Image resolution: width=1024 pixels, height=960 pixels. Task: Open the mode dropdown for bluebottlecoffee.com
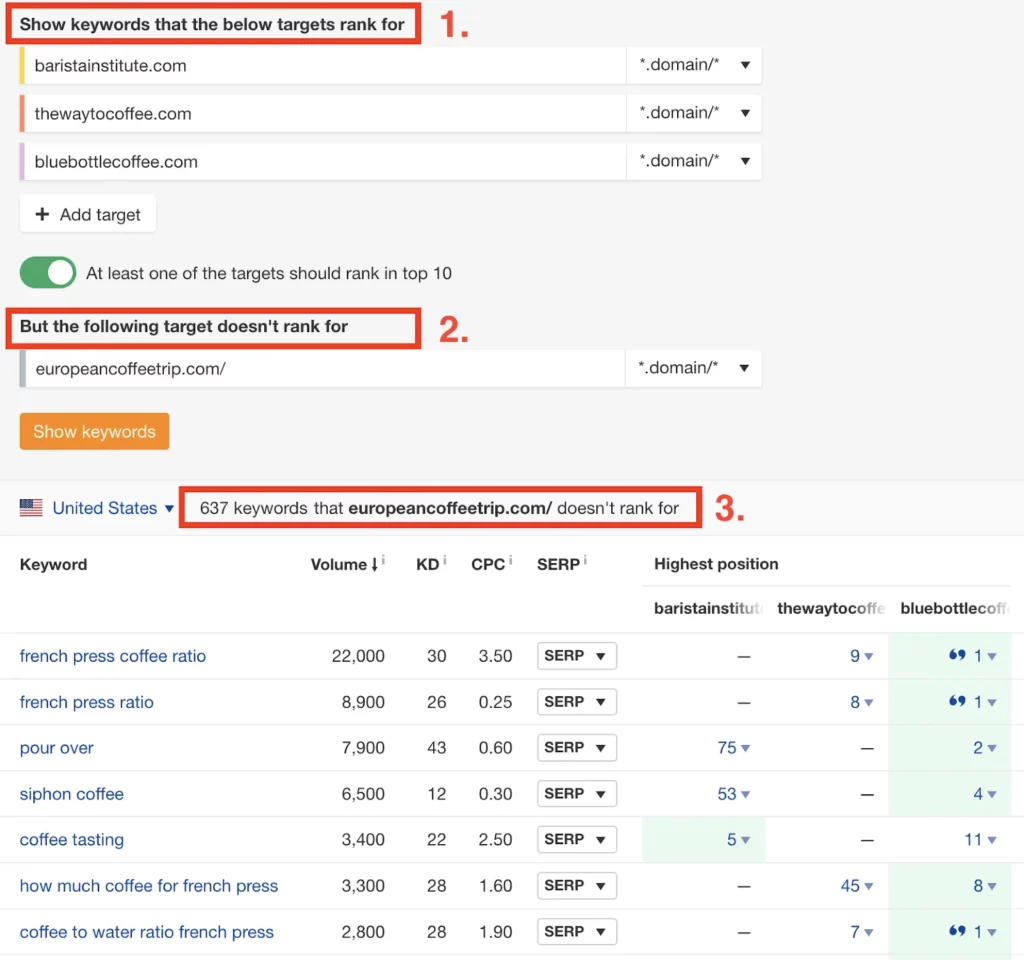click(x=694, y=161)
